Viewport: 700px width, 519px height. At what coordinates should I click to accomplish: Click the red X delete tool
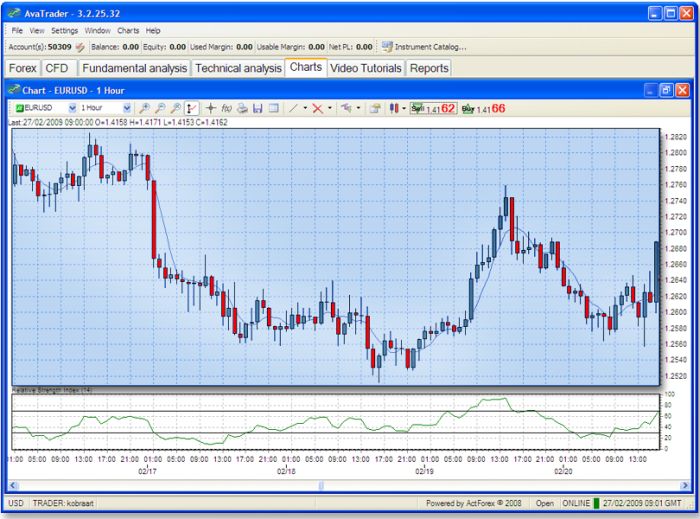click(318, 108)
